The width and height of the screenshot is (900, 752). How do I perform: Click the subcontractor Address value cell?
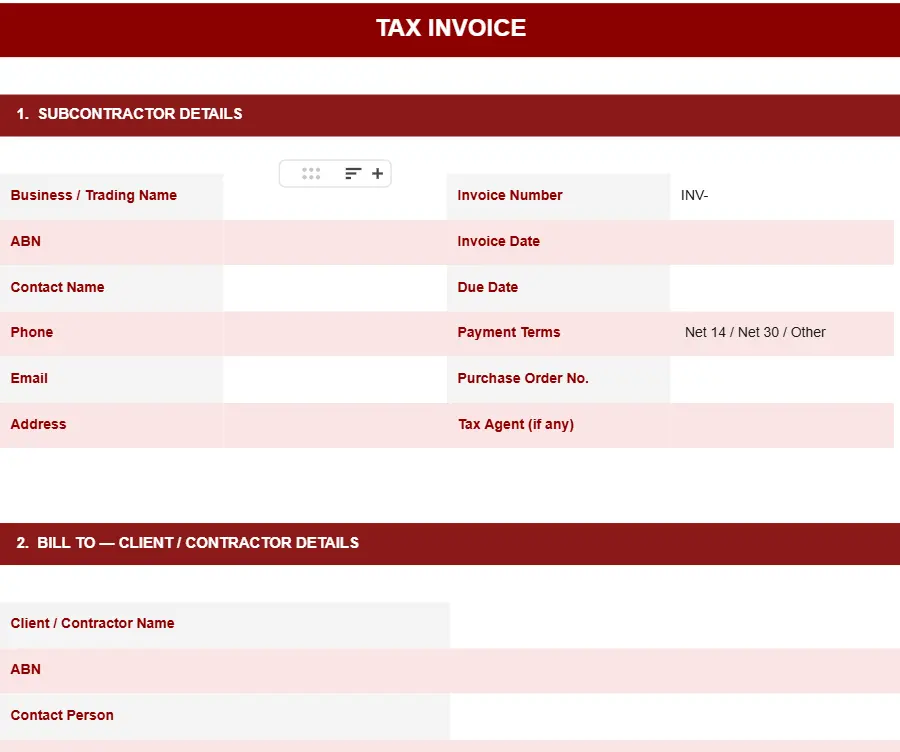point(334,425)
